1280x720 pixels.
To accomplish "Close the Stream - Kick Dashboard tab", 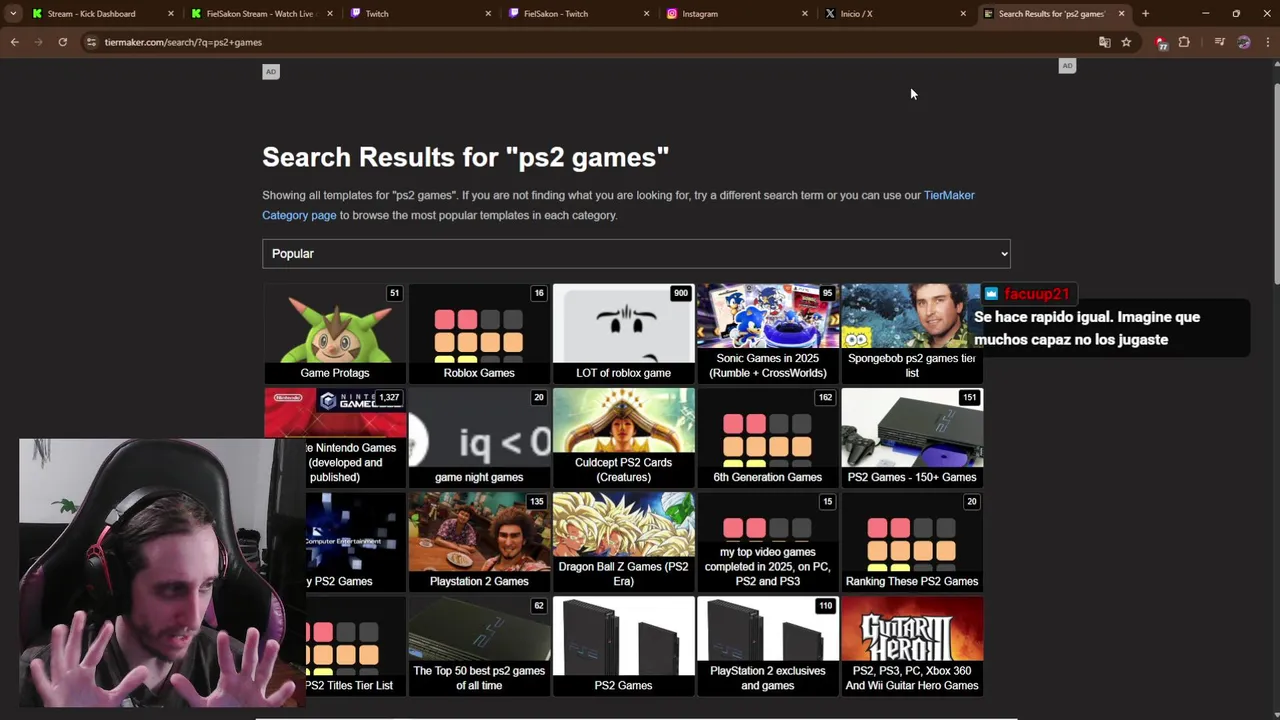I will pos(171,14).
